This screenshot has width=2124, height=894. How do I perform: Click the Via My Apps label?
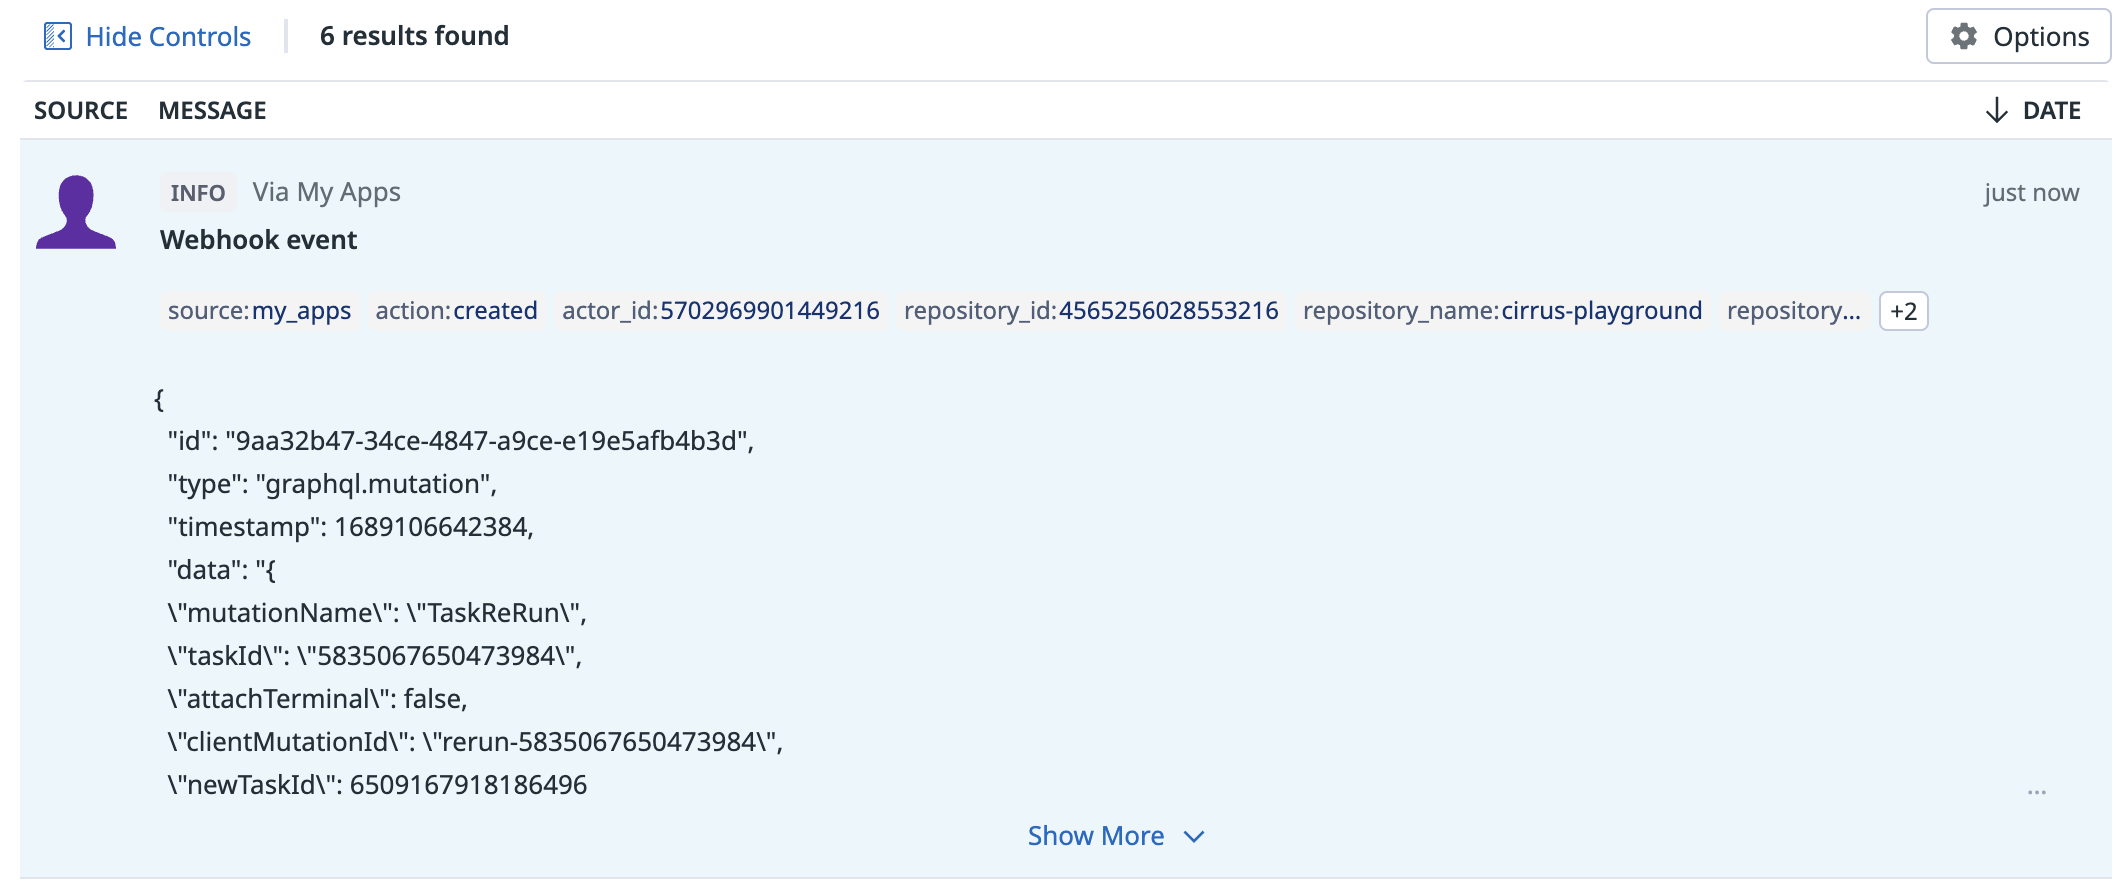click(326, 192)
